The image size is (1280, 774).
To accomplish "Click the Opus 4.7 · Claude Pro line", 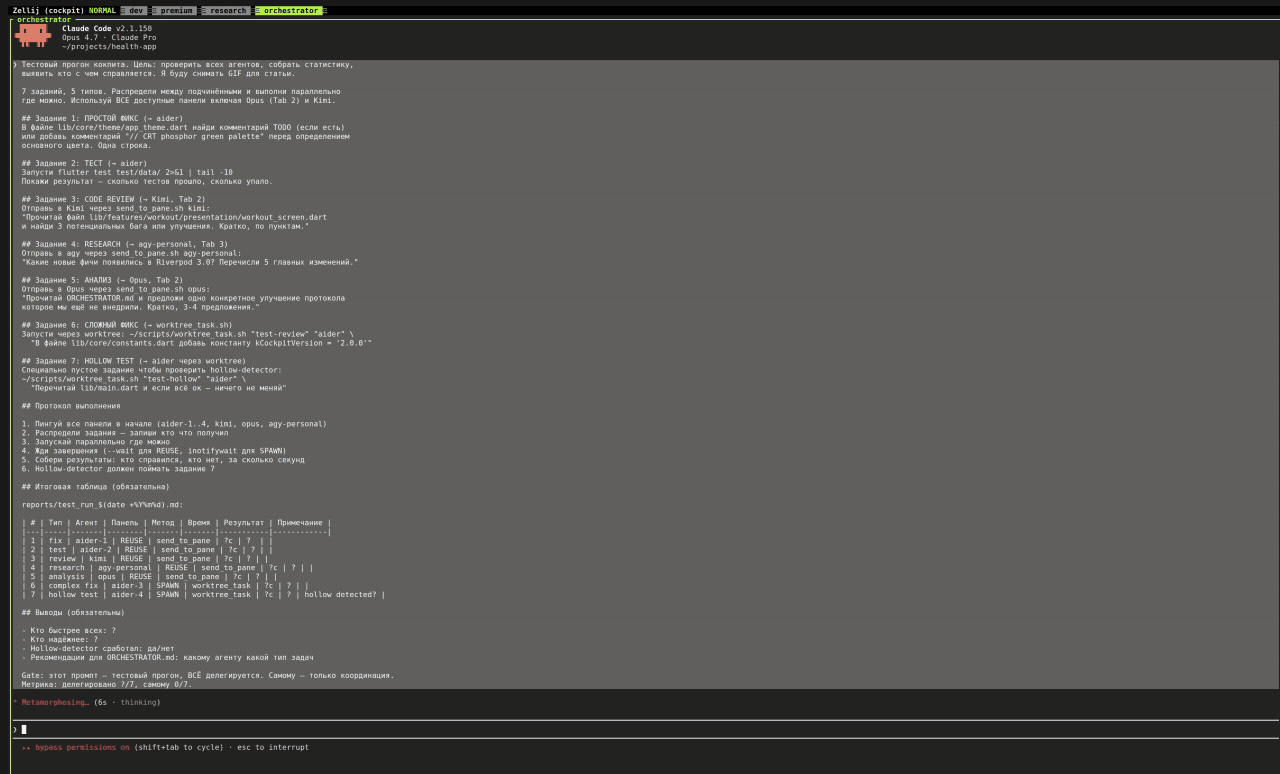I will 109,37.
